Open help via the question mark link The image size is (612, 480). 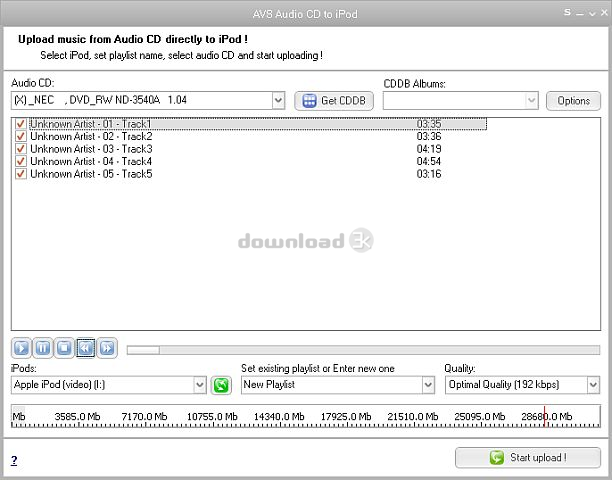point(14,460)
